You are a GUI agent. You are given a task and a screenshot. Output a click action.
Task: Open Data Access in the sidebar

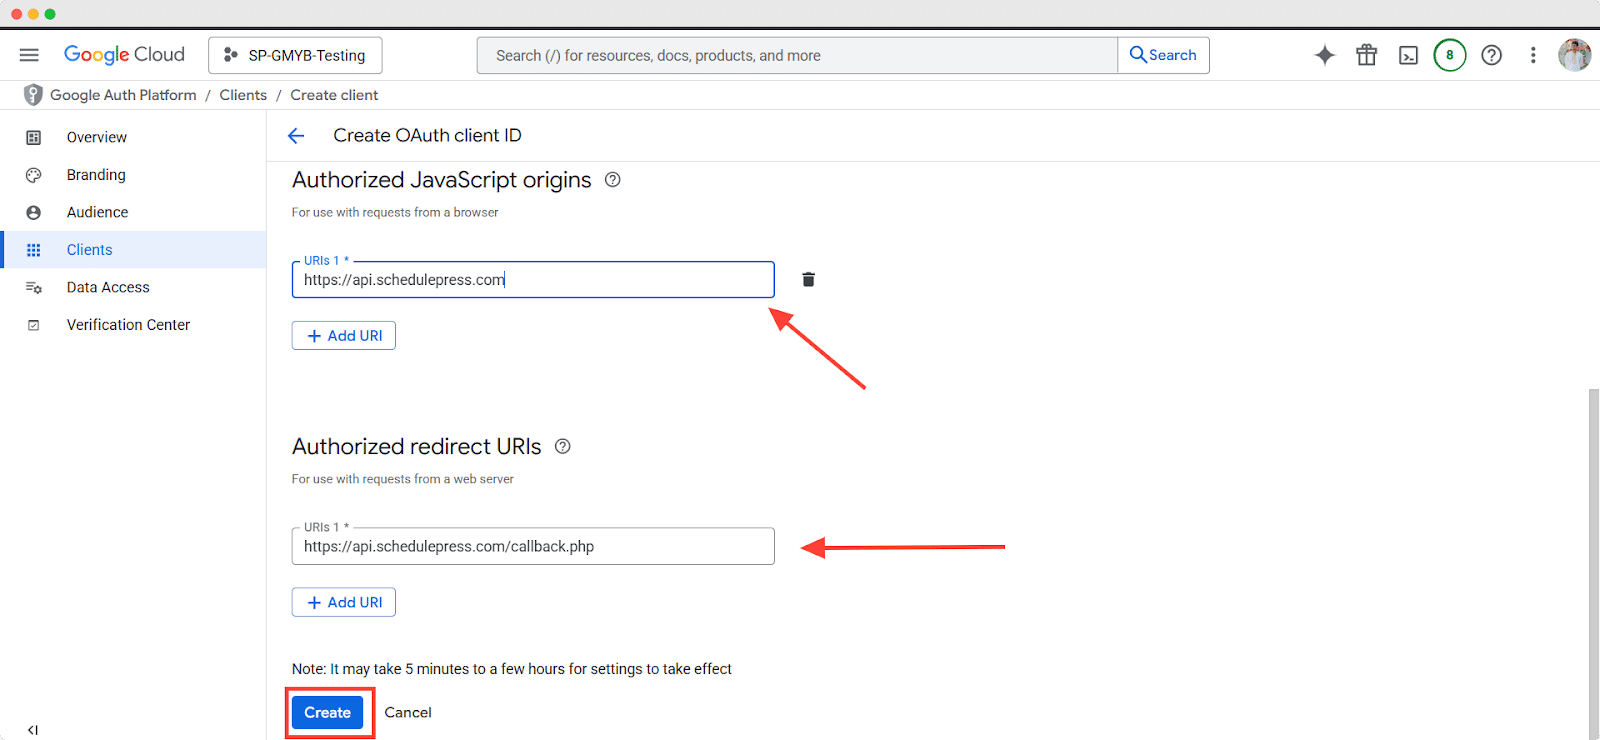pyautogui.click(x=134, y=287)
